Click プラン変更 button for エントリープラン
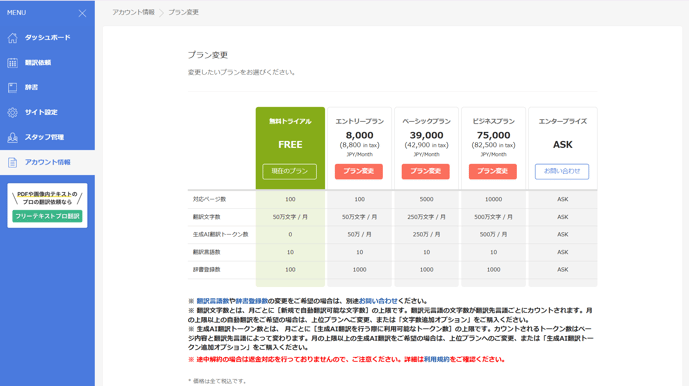 tap(359, 171)
